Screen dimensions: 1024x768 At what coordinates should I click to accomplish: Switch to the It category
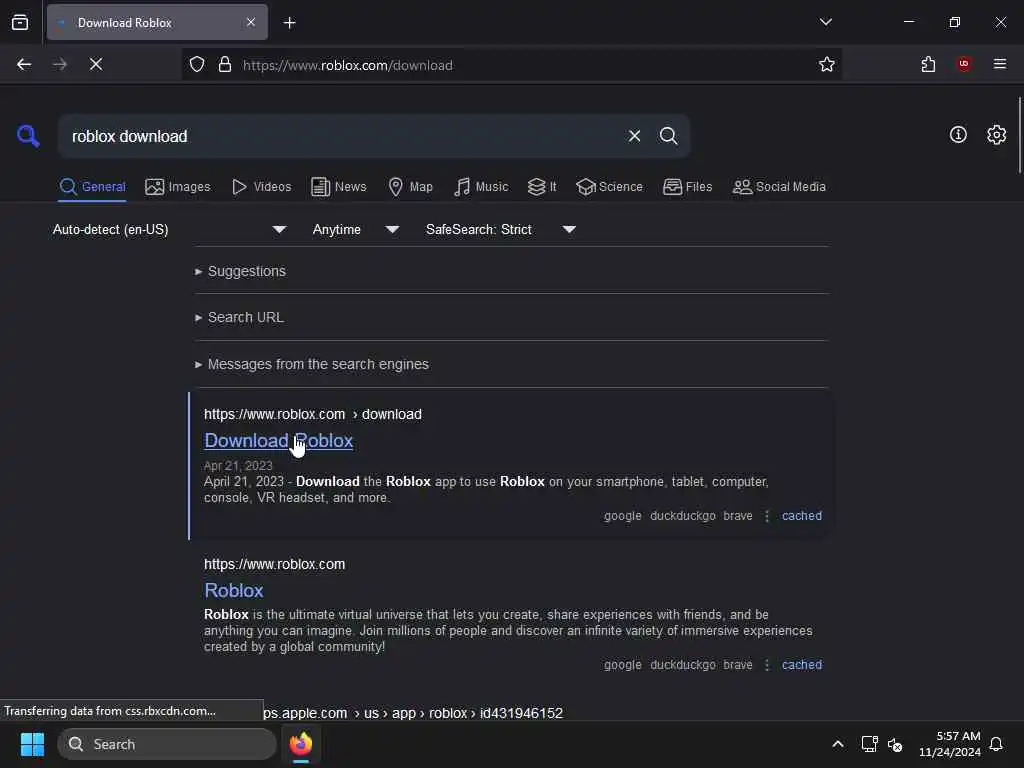(x=541, y=187)
